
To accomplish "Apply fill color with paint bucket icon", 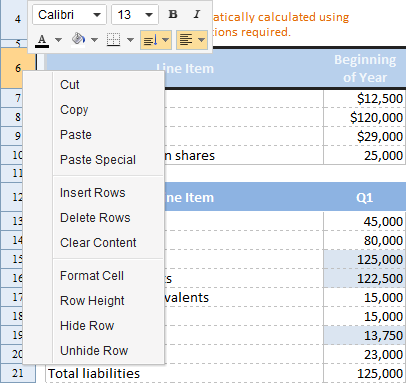I will [x=78, y=40].
